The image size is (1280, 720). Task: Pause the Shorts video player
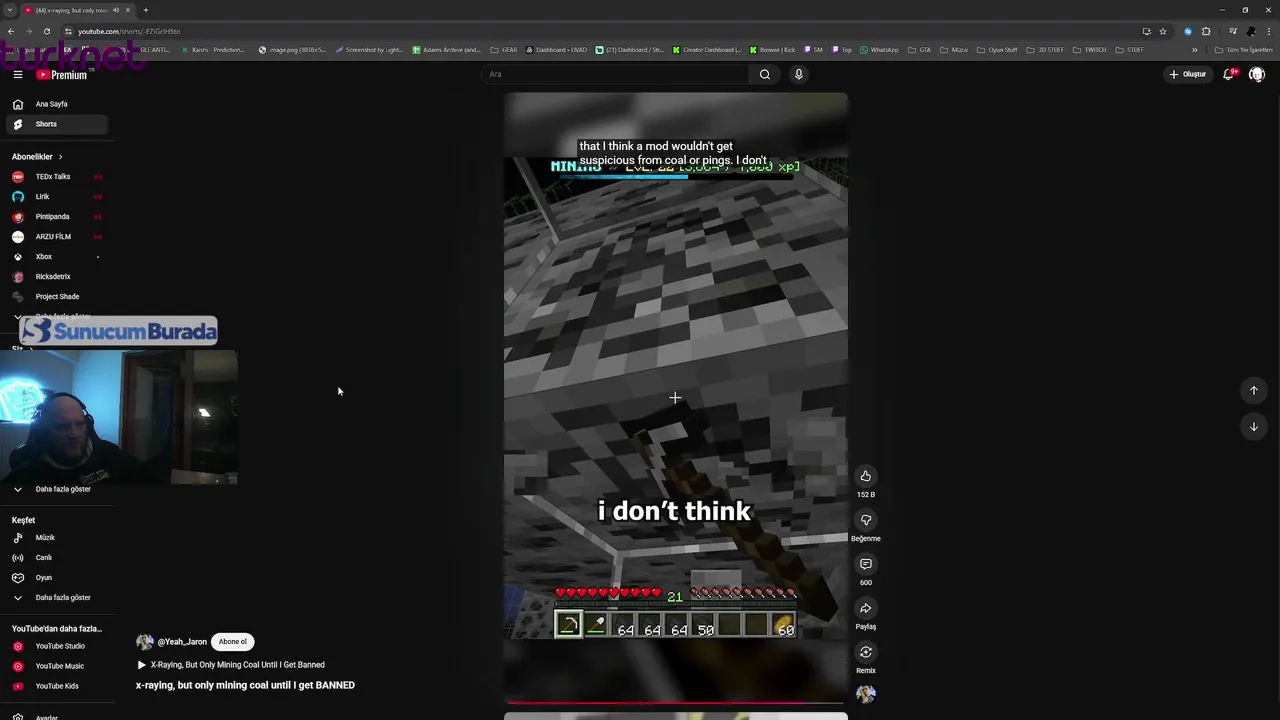[x=675, y=397]
